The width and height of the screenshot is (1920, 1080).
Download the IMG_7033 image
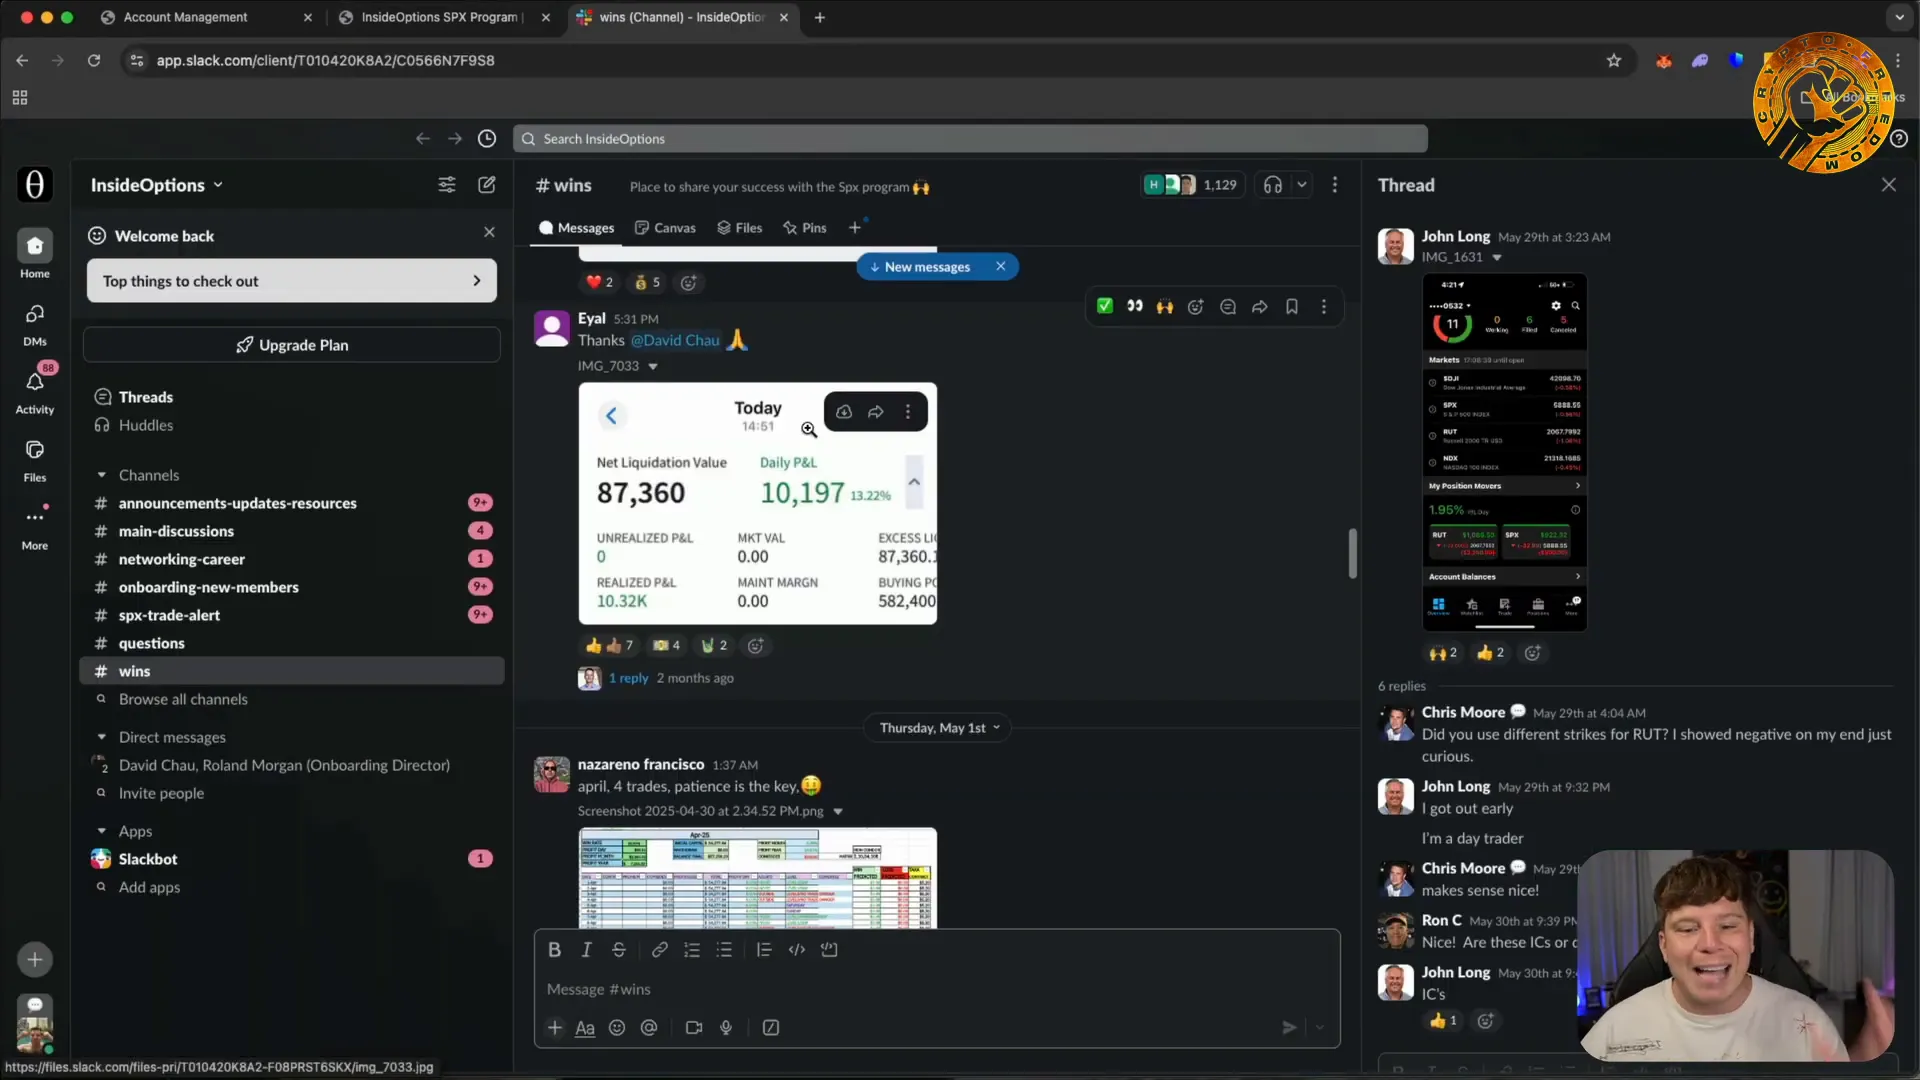coord(844,412)
